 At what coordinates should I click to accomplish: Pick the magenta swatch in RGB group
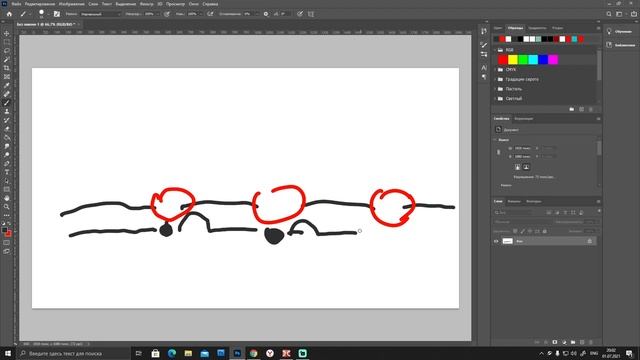(553, 60)
